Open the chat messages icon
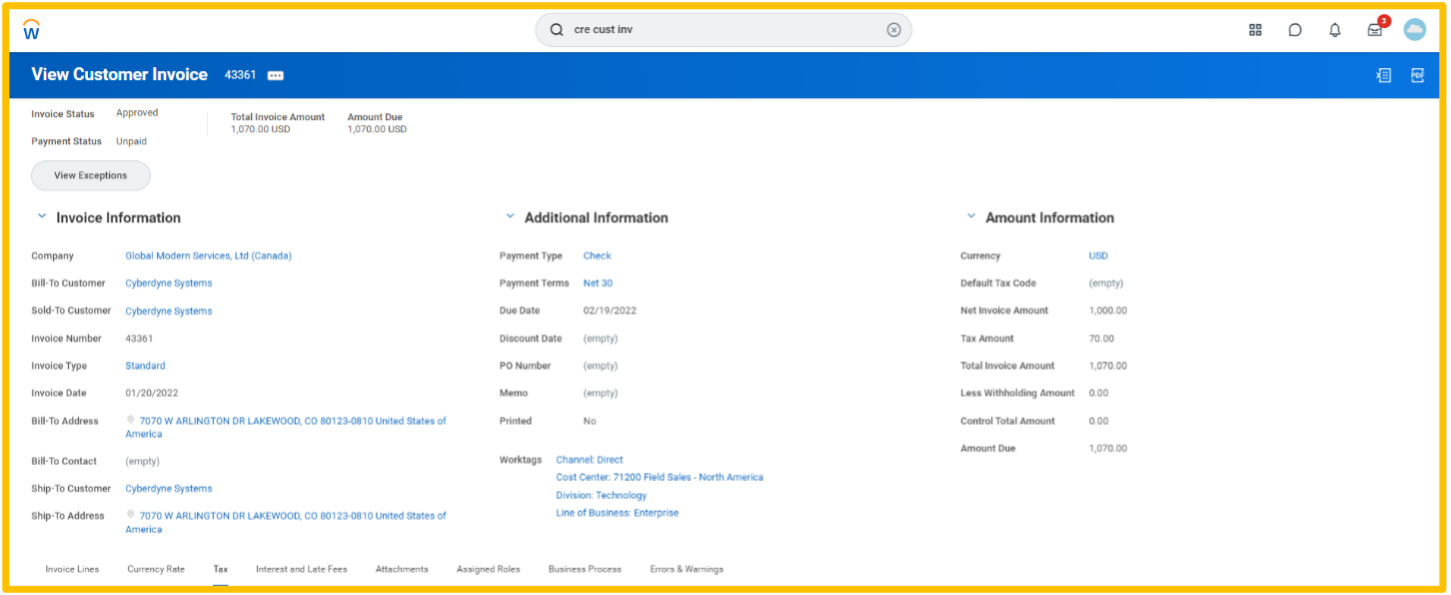Viewport: 1451px width, 595px height. tap(1295, 29)
